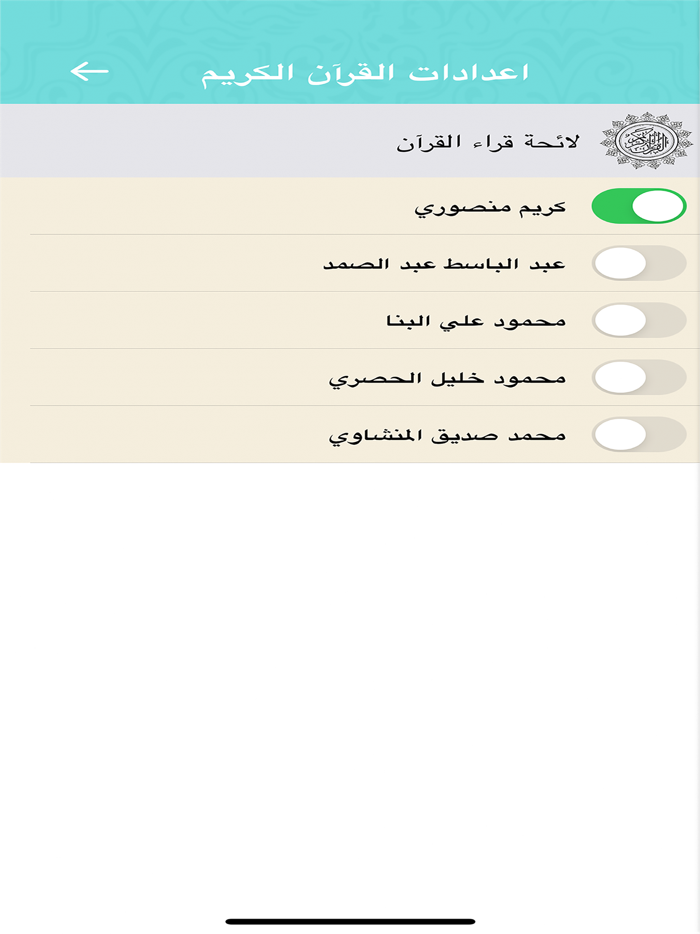Enable the Mahmoud Khalil Al-Husary switch
The height and width of the screenshot is (934, 700).
(x=639, y=377)
